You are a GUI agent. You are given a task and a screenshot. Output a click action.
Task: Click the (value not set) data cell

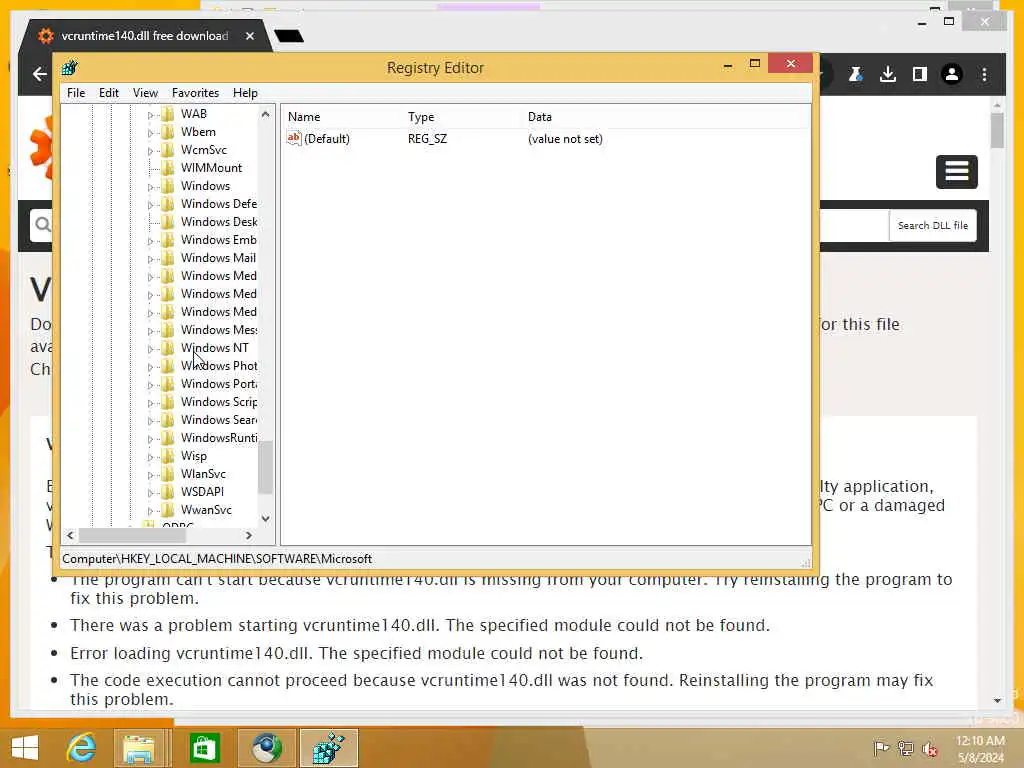pyautogui.click(x=565, y=138)
